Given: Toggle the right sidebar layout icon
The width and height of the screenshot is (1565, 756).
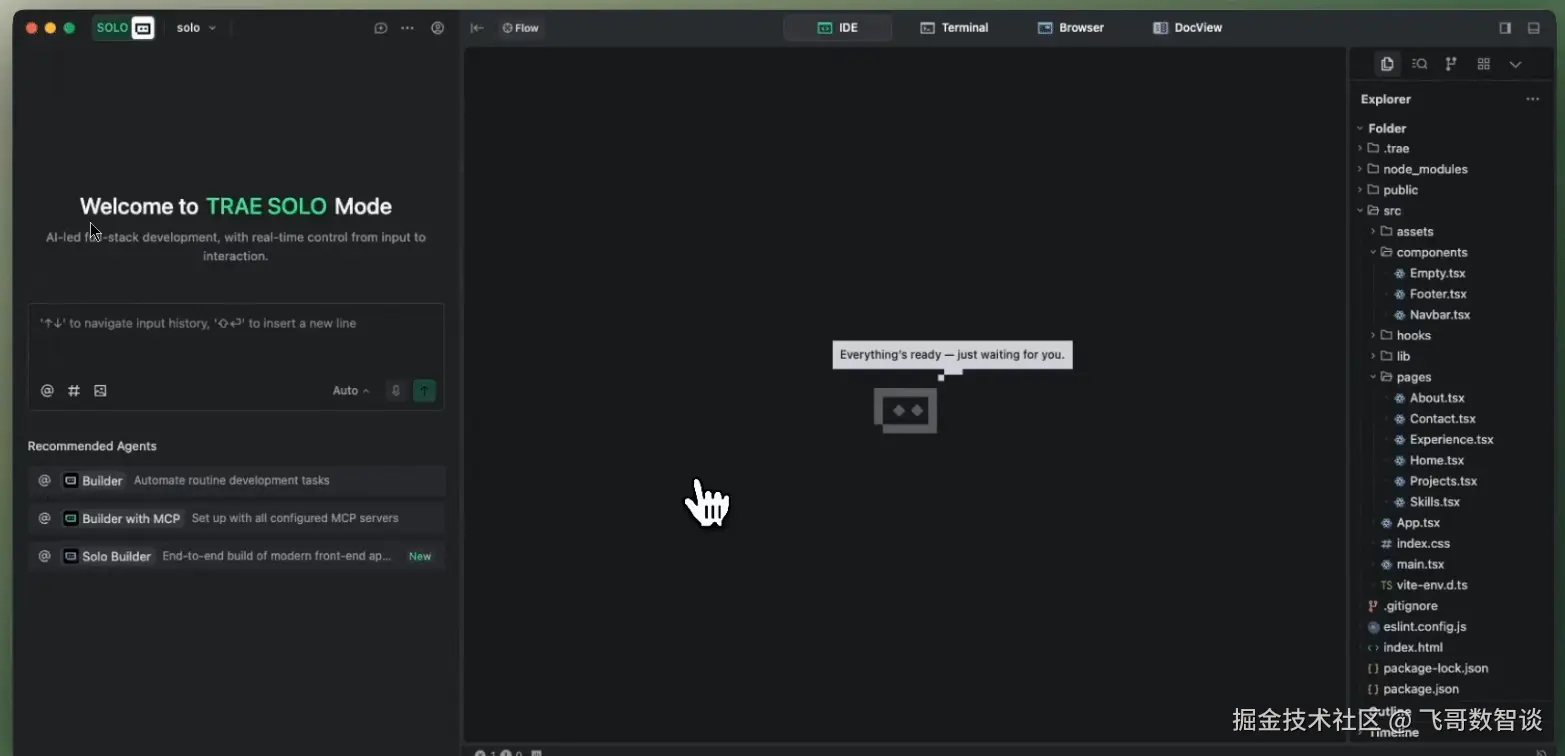Looking at the screenshot, I should 1505,28.
